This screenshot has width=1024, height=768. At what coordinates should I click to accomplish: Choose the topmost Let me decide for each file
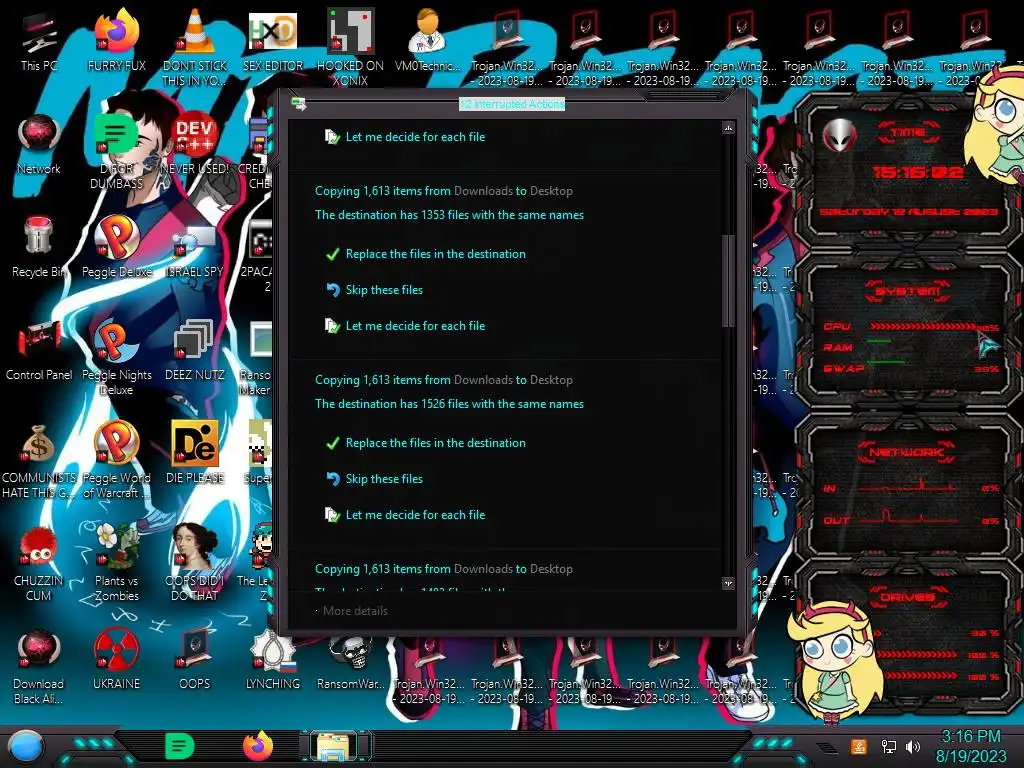[x=405, y=137]
